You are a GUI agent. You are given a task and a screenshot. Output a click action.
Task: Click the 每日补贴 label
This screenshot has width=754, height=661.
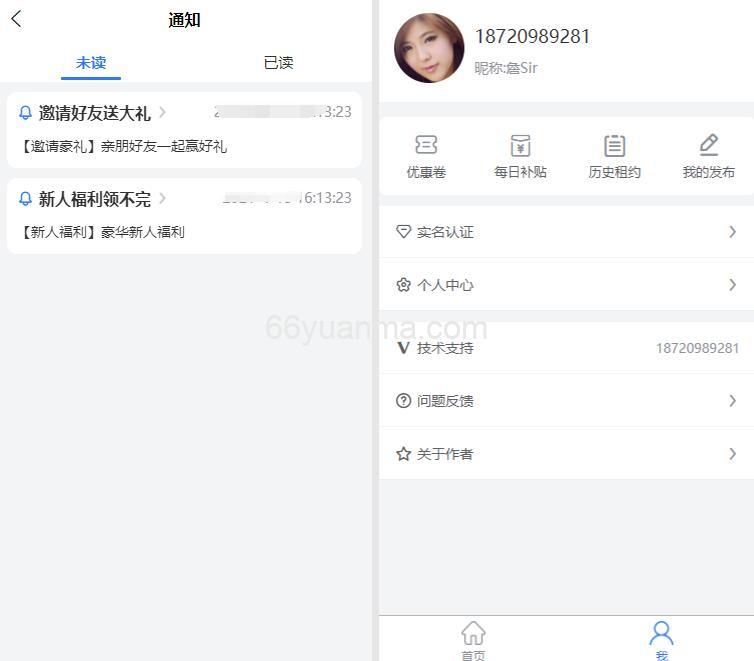coord(520,172)
